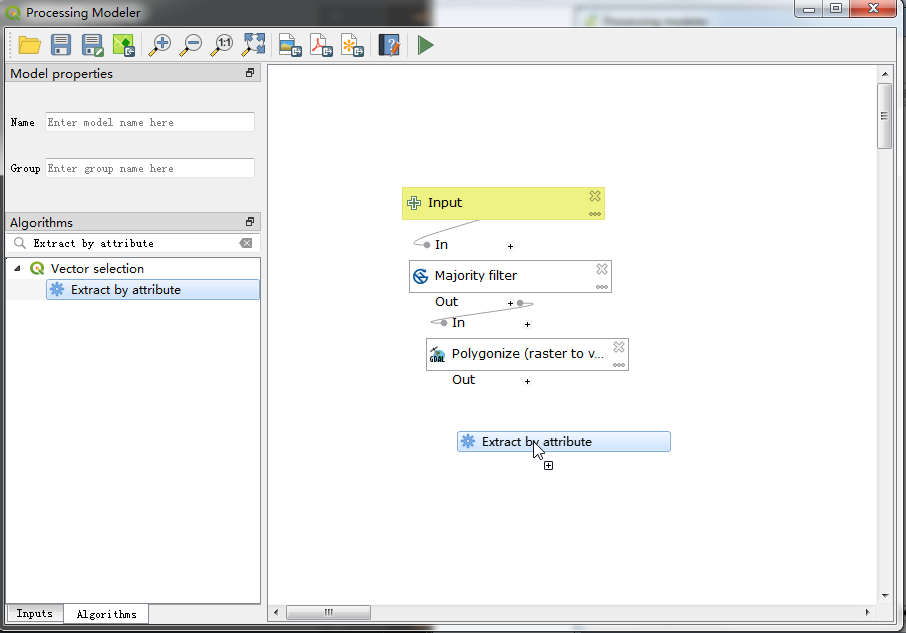Expand the Out section of Majority filter

[510, 303]
